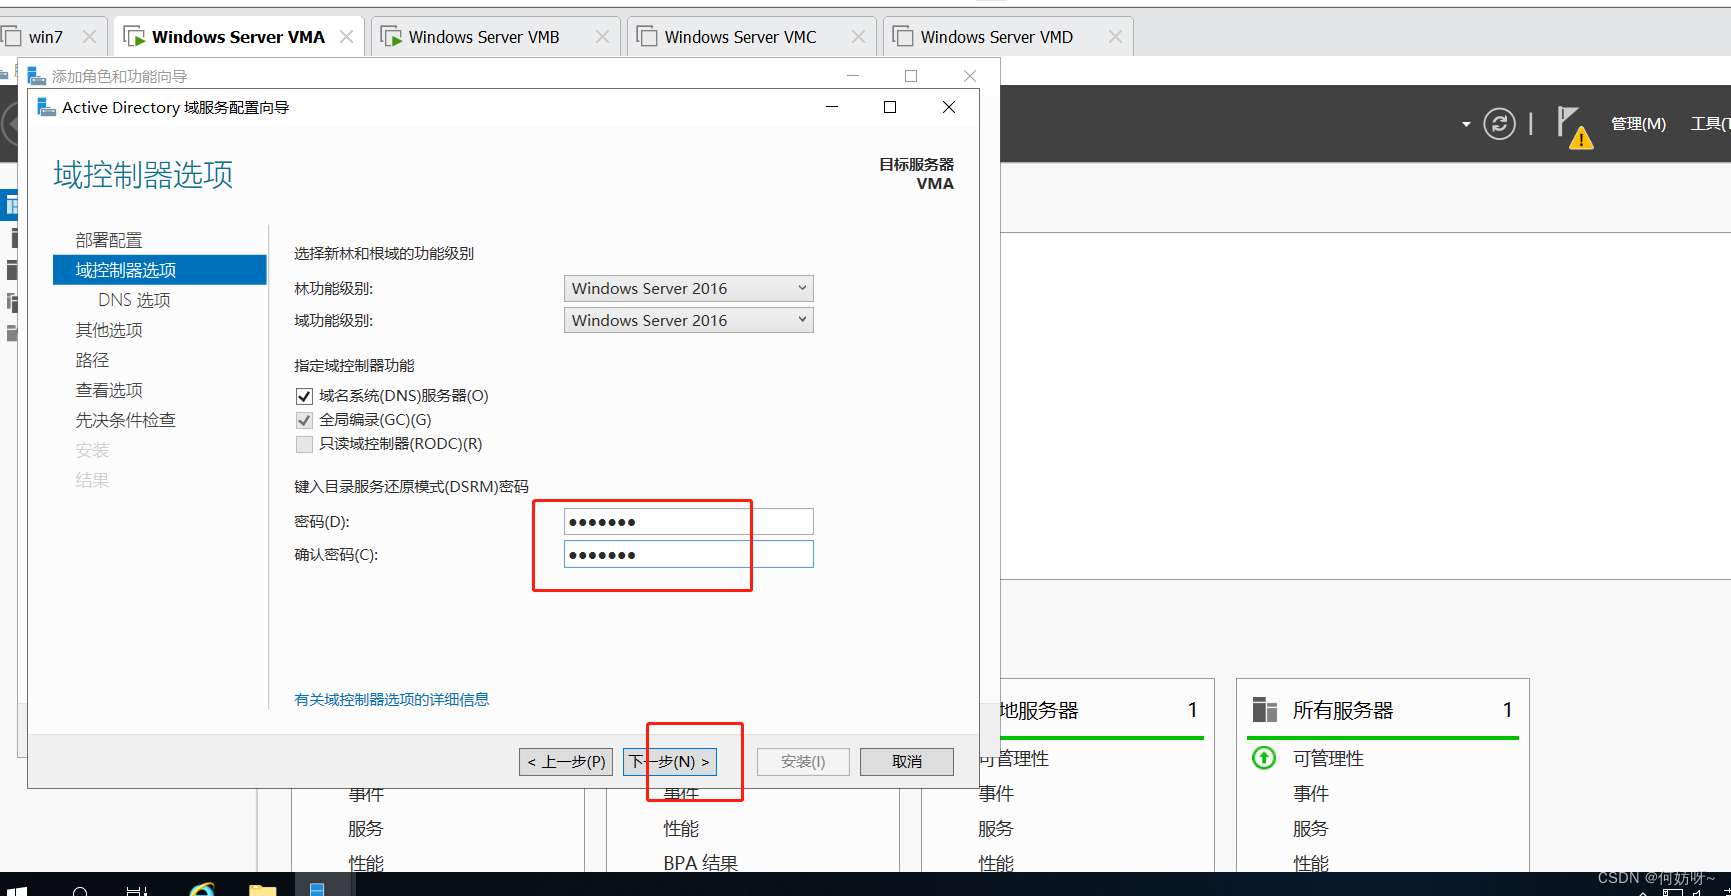Go to the 其他选项 step
The height and width of the screenshot is (896, 1731).
click(109, 330)
